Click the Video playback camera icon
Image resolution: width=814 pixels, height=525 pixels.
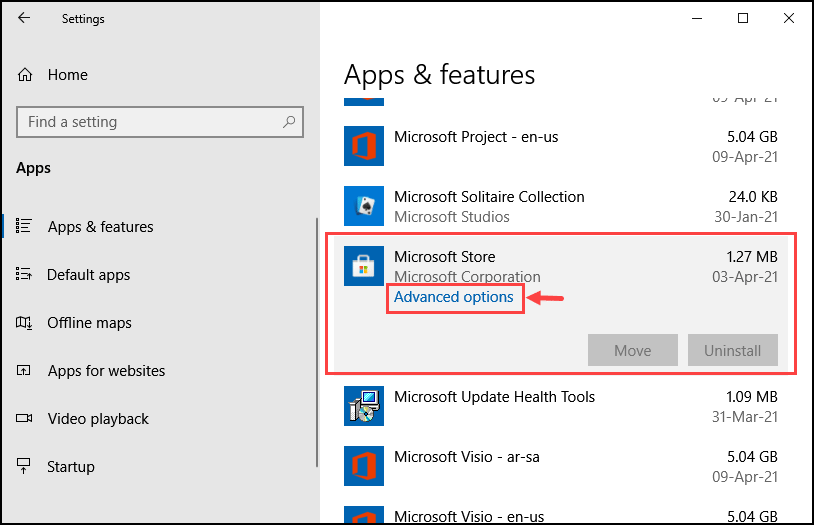(24, 418)
